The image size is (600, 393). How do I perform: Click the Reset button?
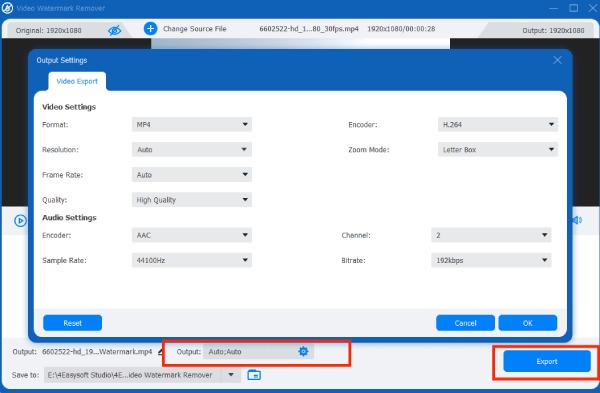click(x=72, y=323)
